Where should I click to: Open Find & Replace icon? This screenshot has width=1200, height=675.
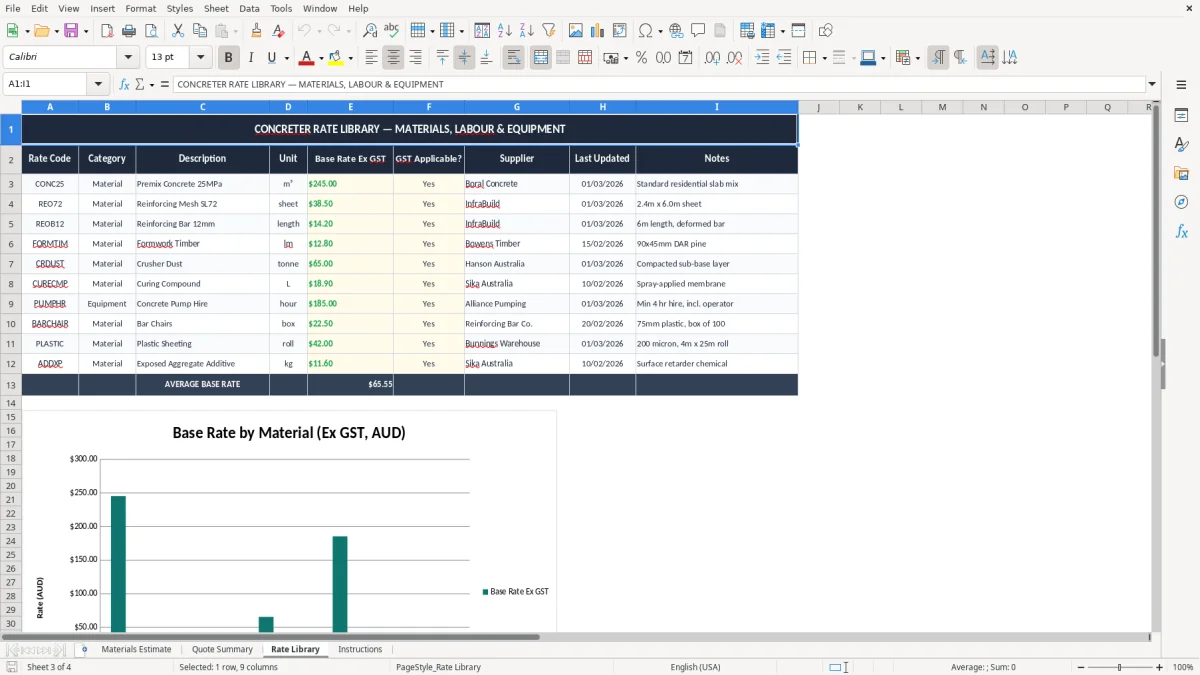coord(370,31)
